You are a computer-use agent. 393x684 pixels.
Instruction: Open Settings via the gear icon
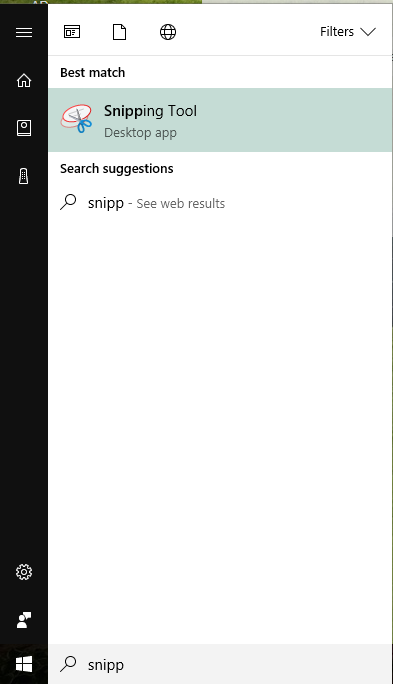coord(24,572)
